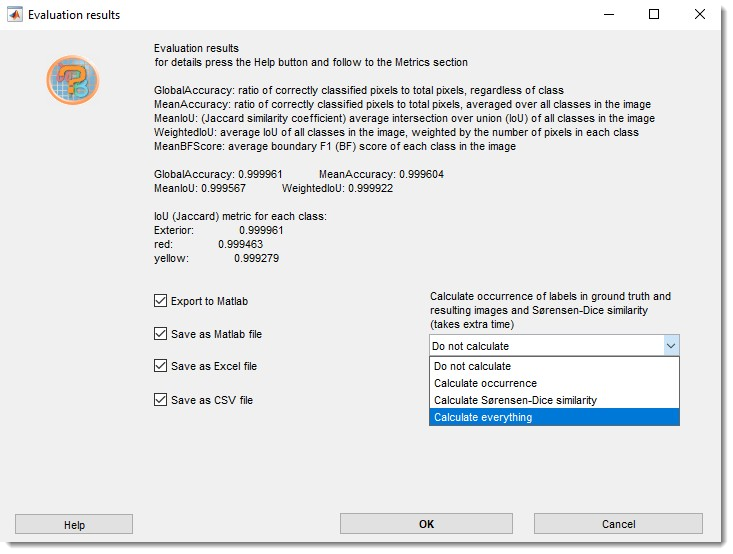Pick Calculate Sørensen-Dice similarity option
This screenshot has height=554, width=733.
pyautogui.click(x=554, y=400)
